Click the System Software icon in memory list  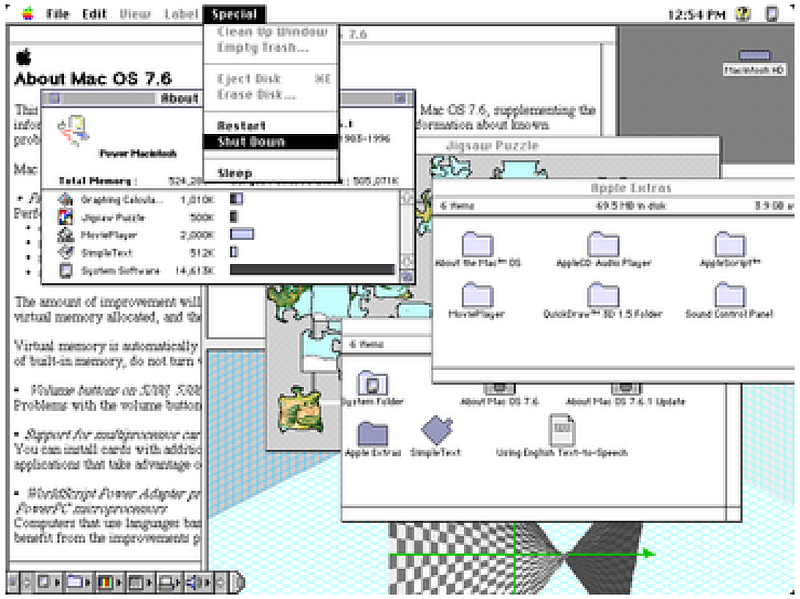(x=65, y=270)
